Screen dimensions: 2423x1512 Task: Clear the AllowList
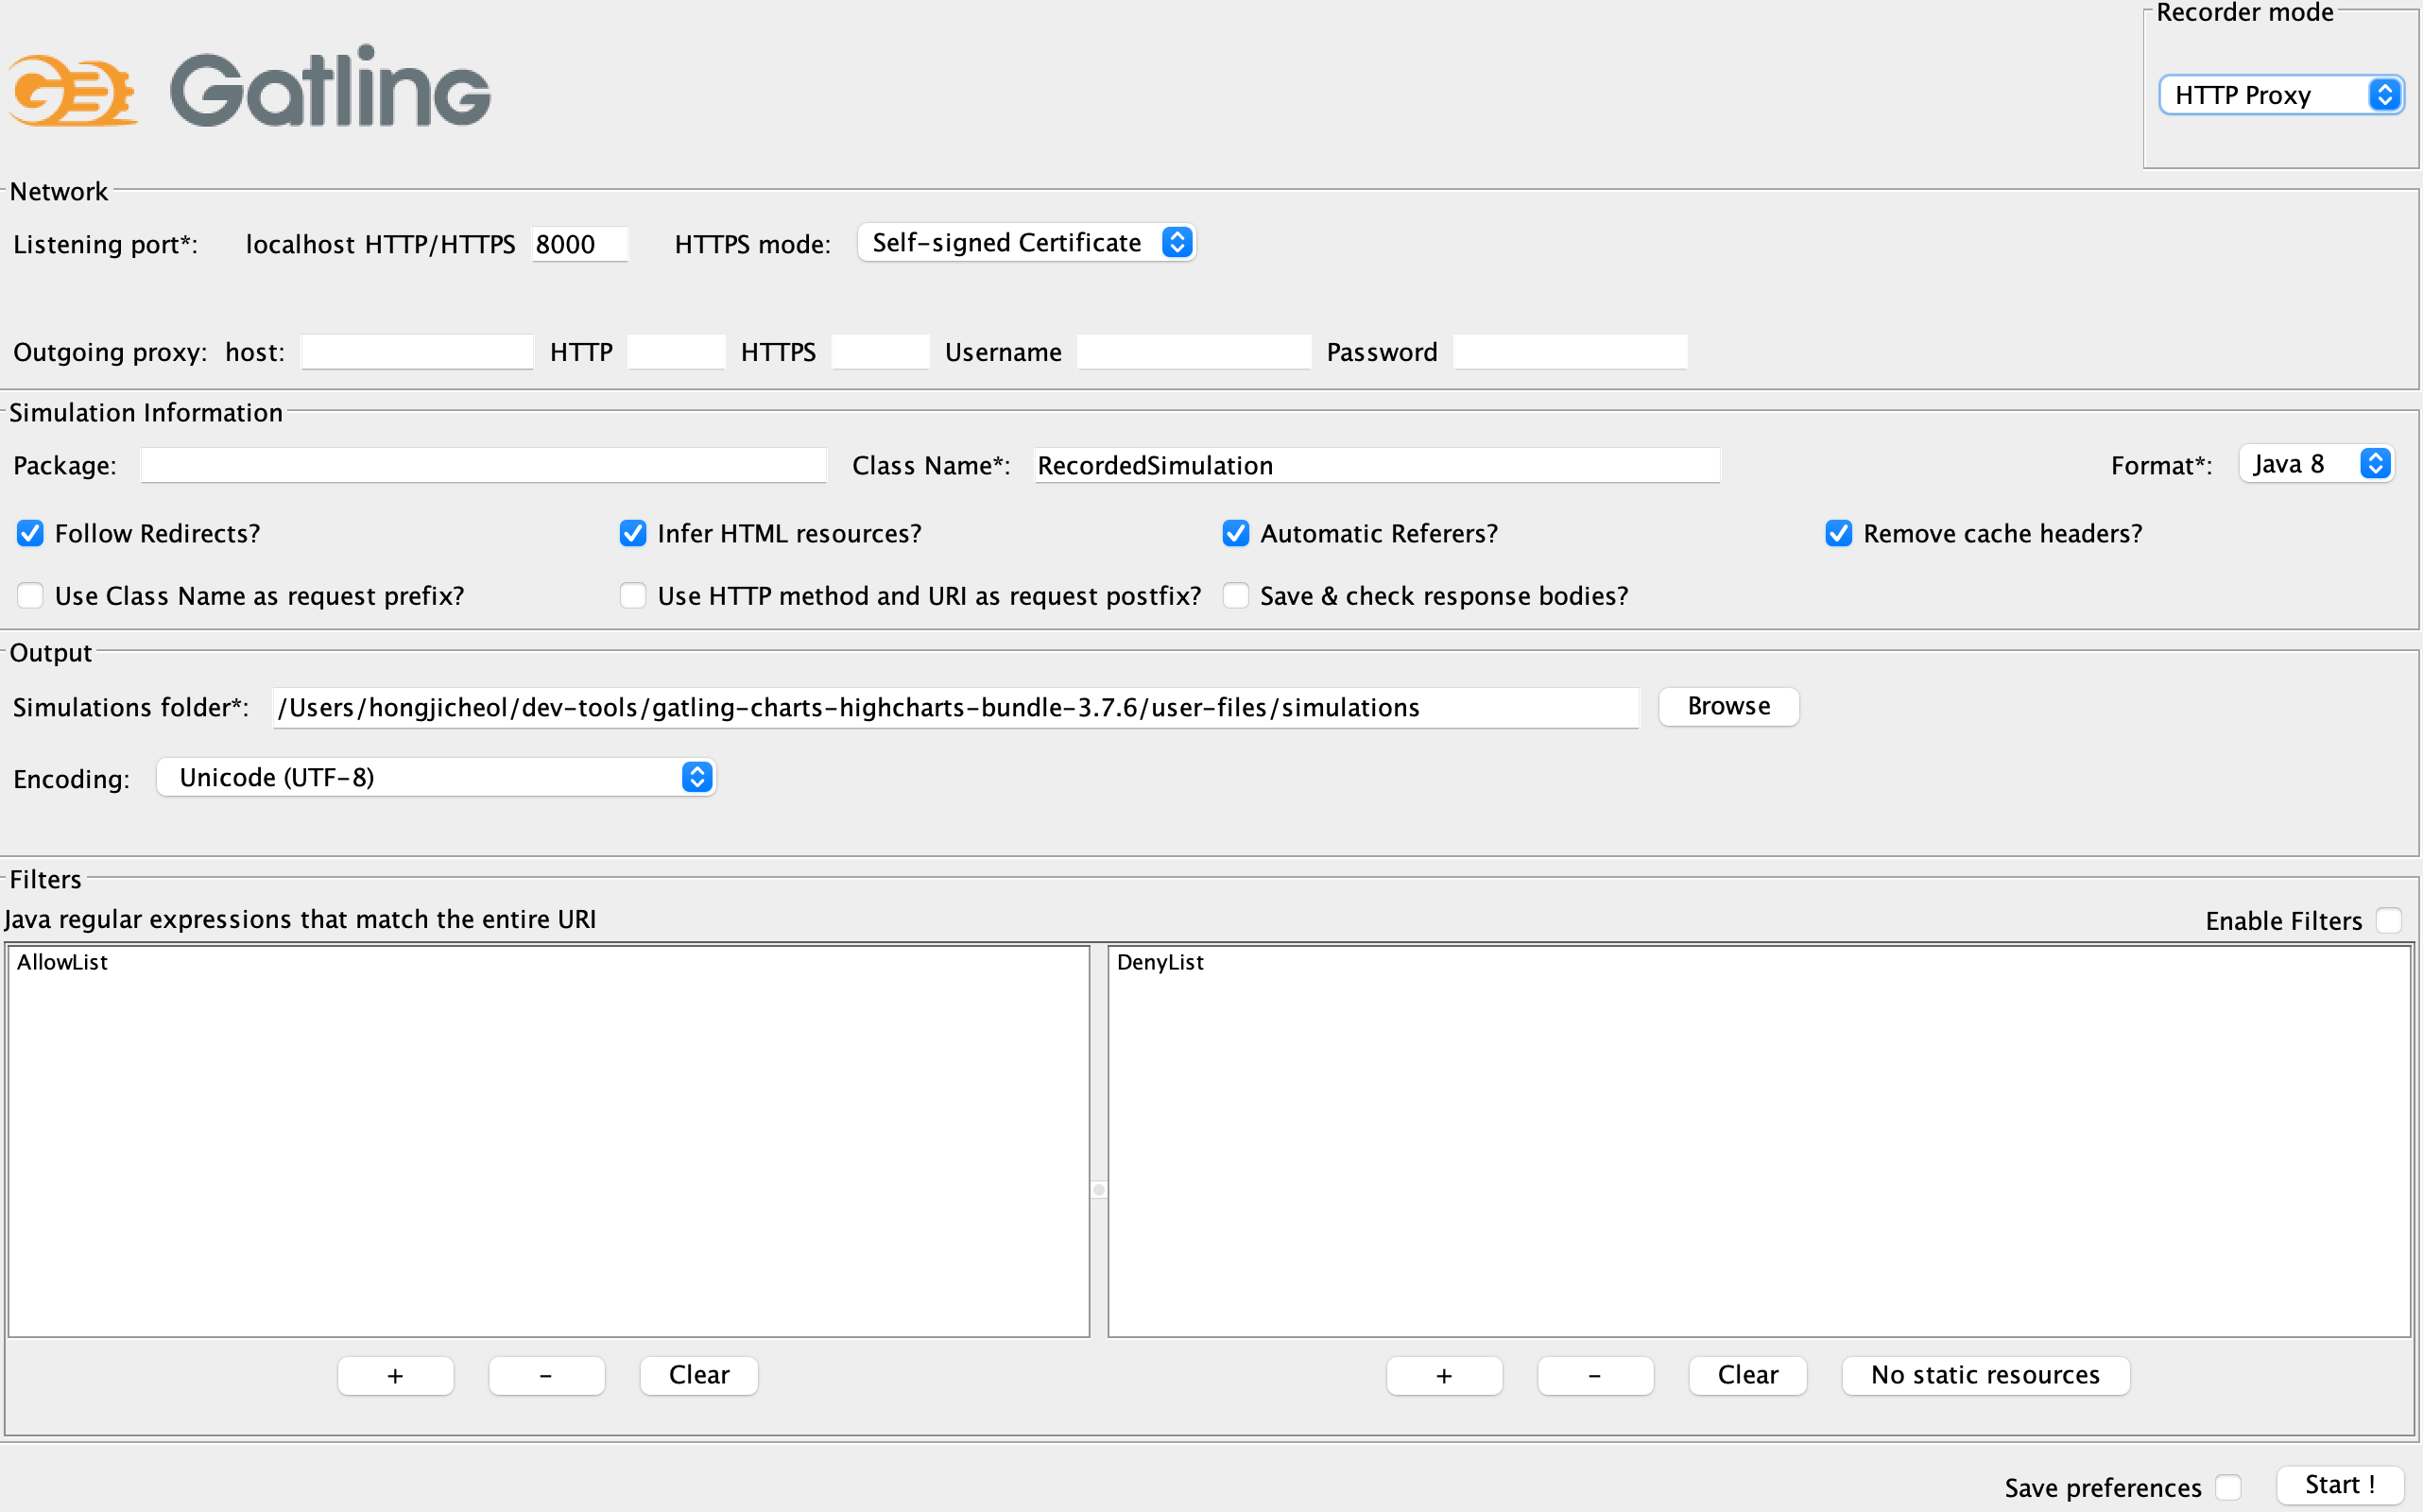point(699,1375)
